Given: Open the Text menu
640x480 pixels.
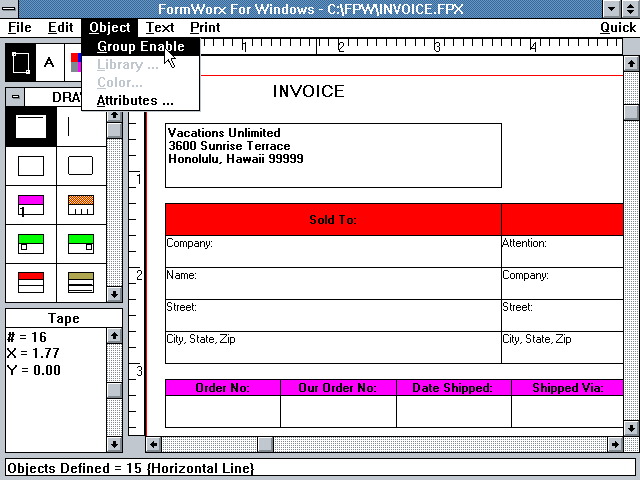Looking at the screenshot, I should tap(159, 27).
